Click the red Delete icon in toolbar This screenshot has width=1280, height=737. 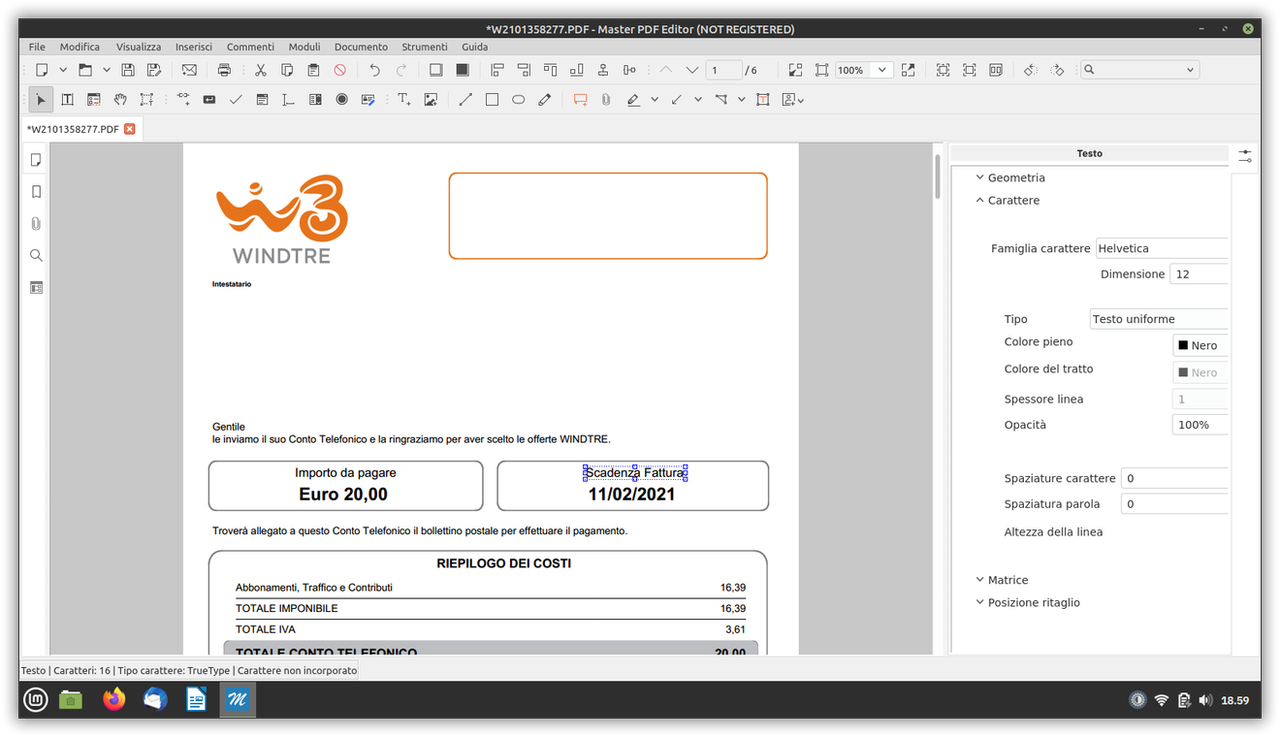[340, 70]
